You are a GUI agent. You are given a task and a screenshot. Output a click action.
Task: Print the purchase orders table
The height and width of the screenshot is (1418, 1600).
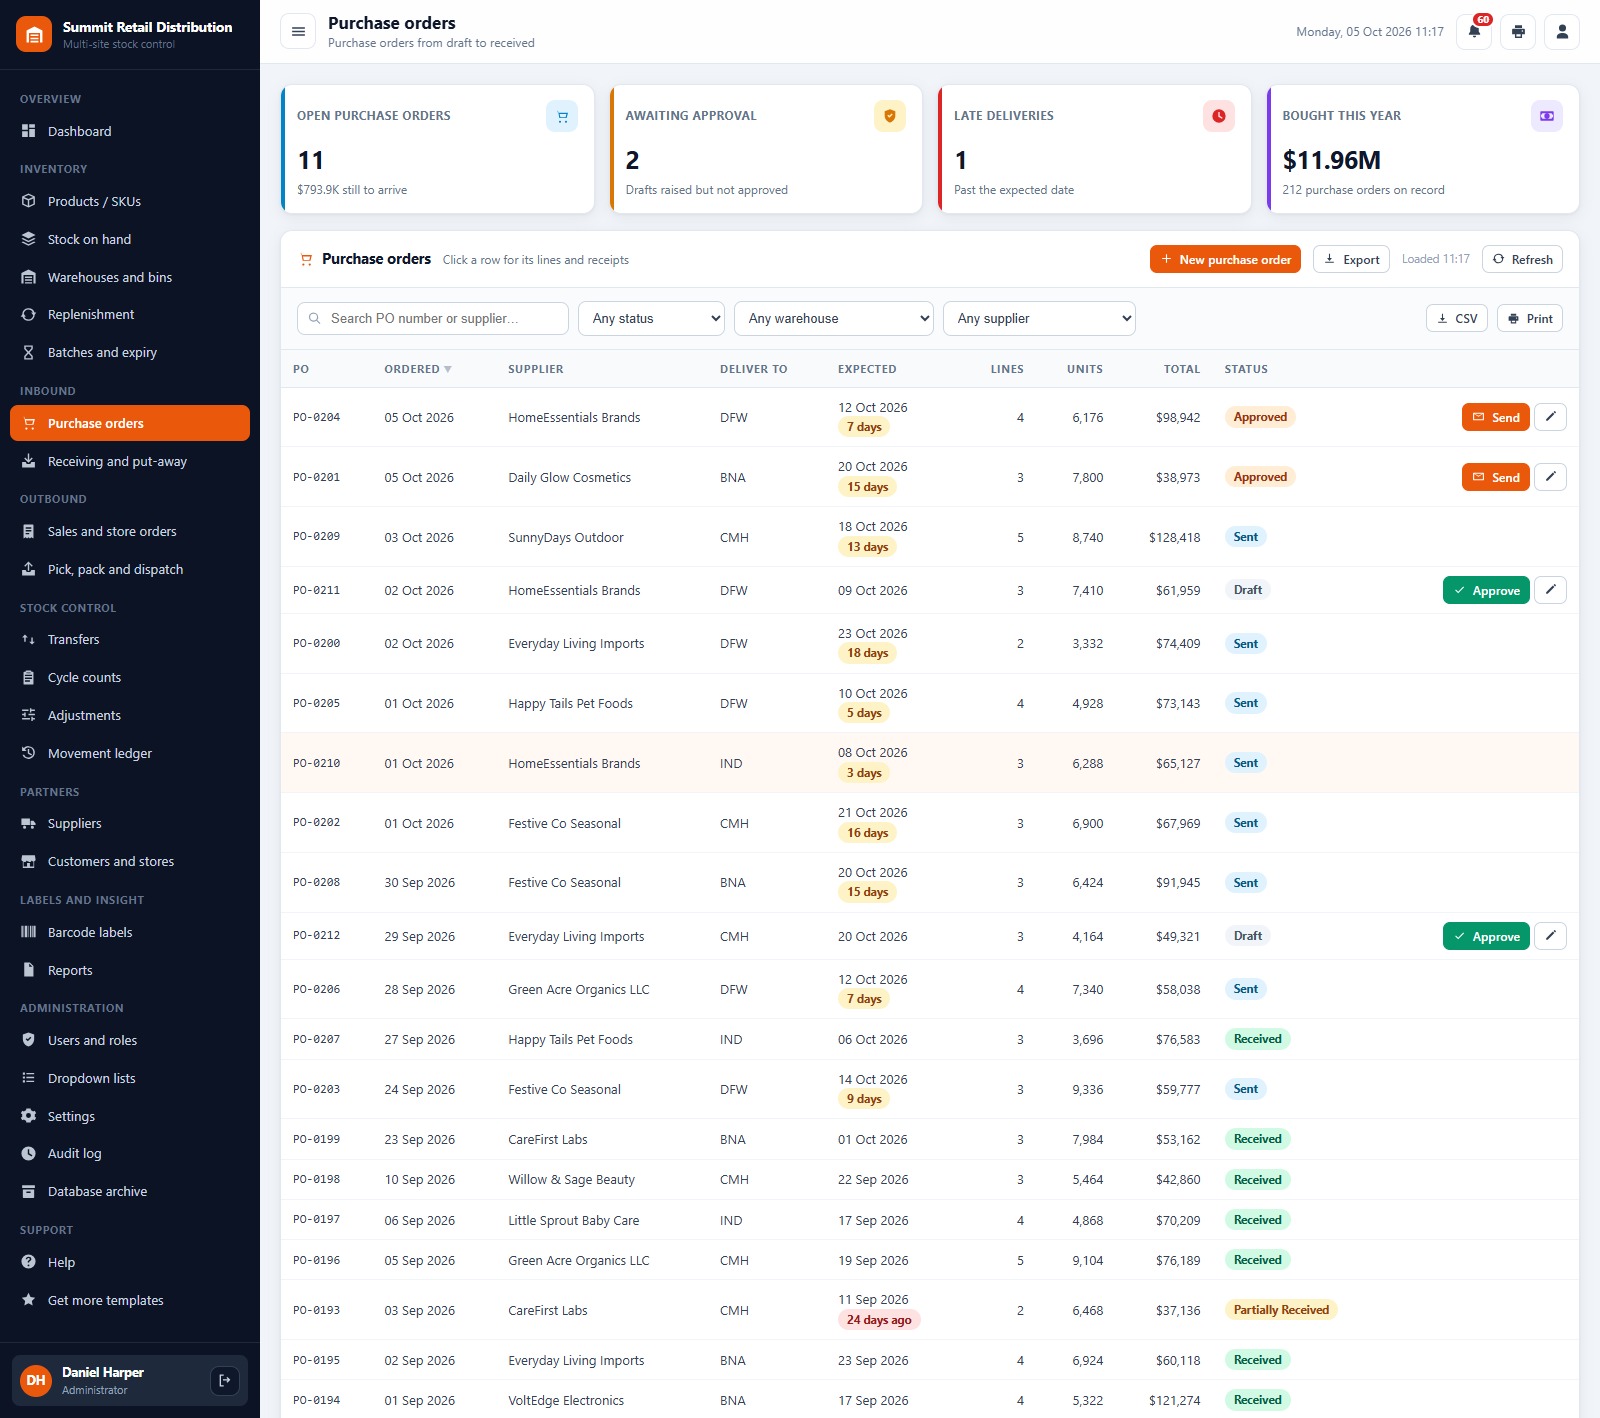[1530, 318]
